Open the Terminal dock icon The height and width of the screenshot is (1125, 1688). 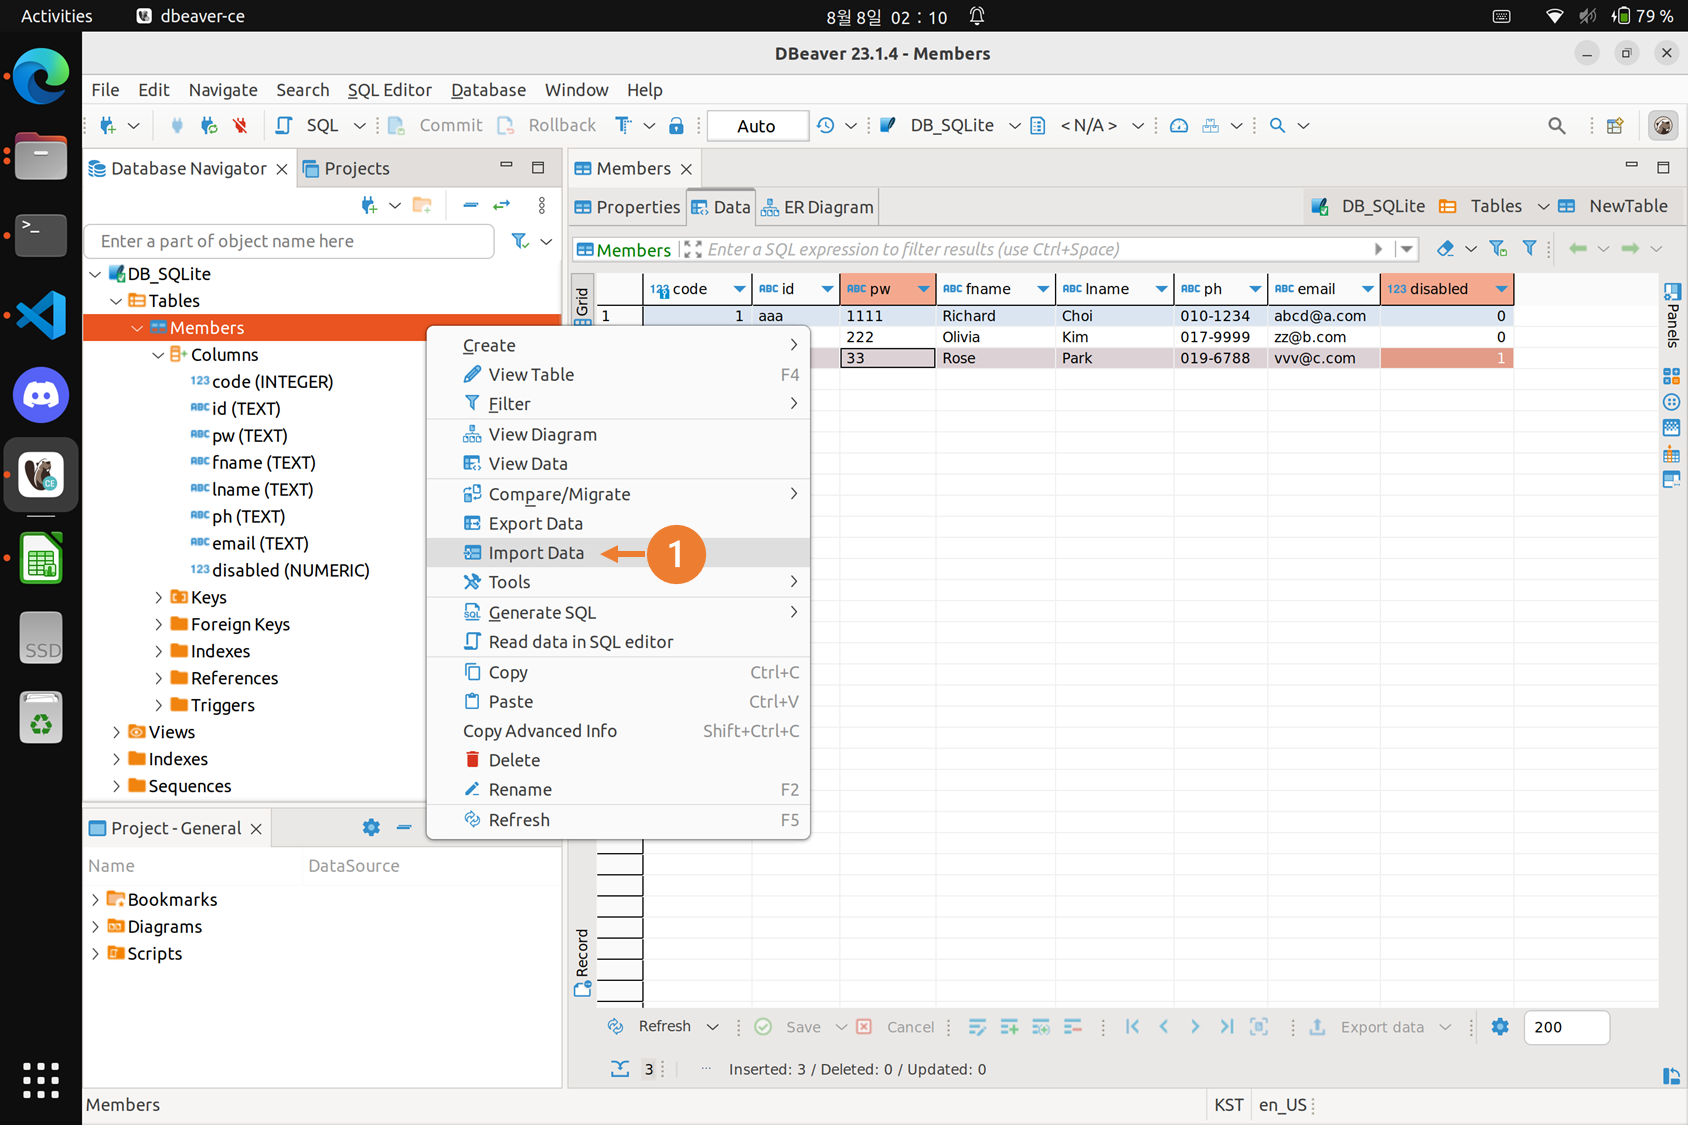(x=41, y=235)
